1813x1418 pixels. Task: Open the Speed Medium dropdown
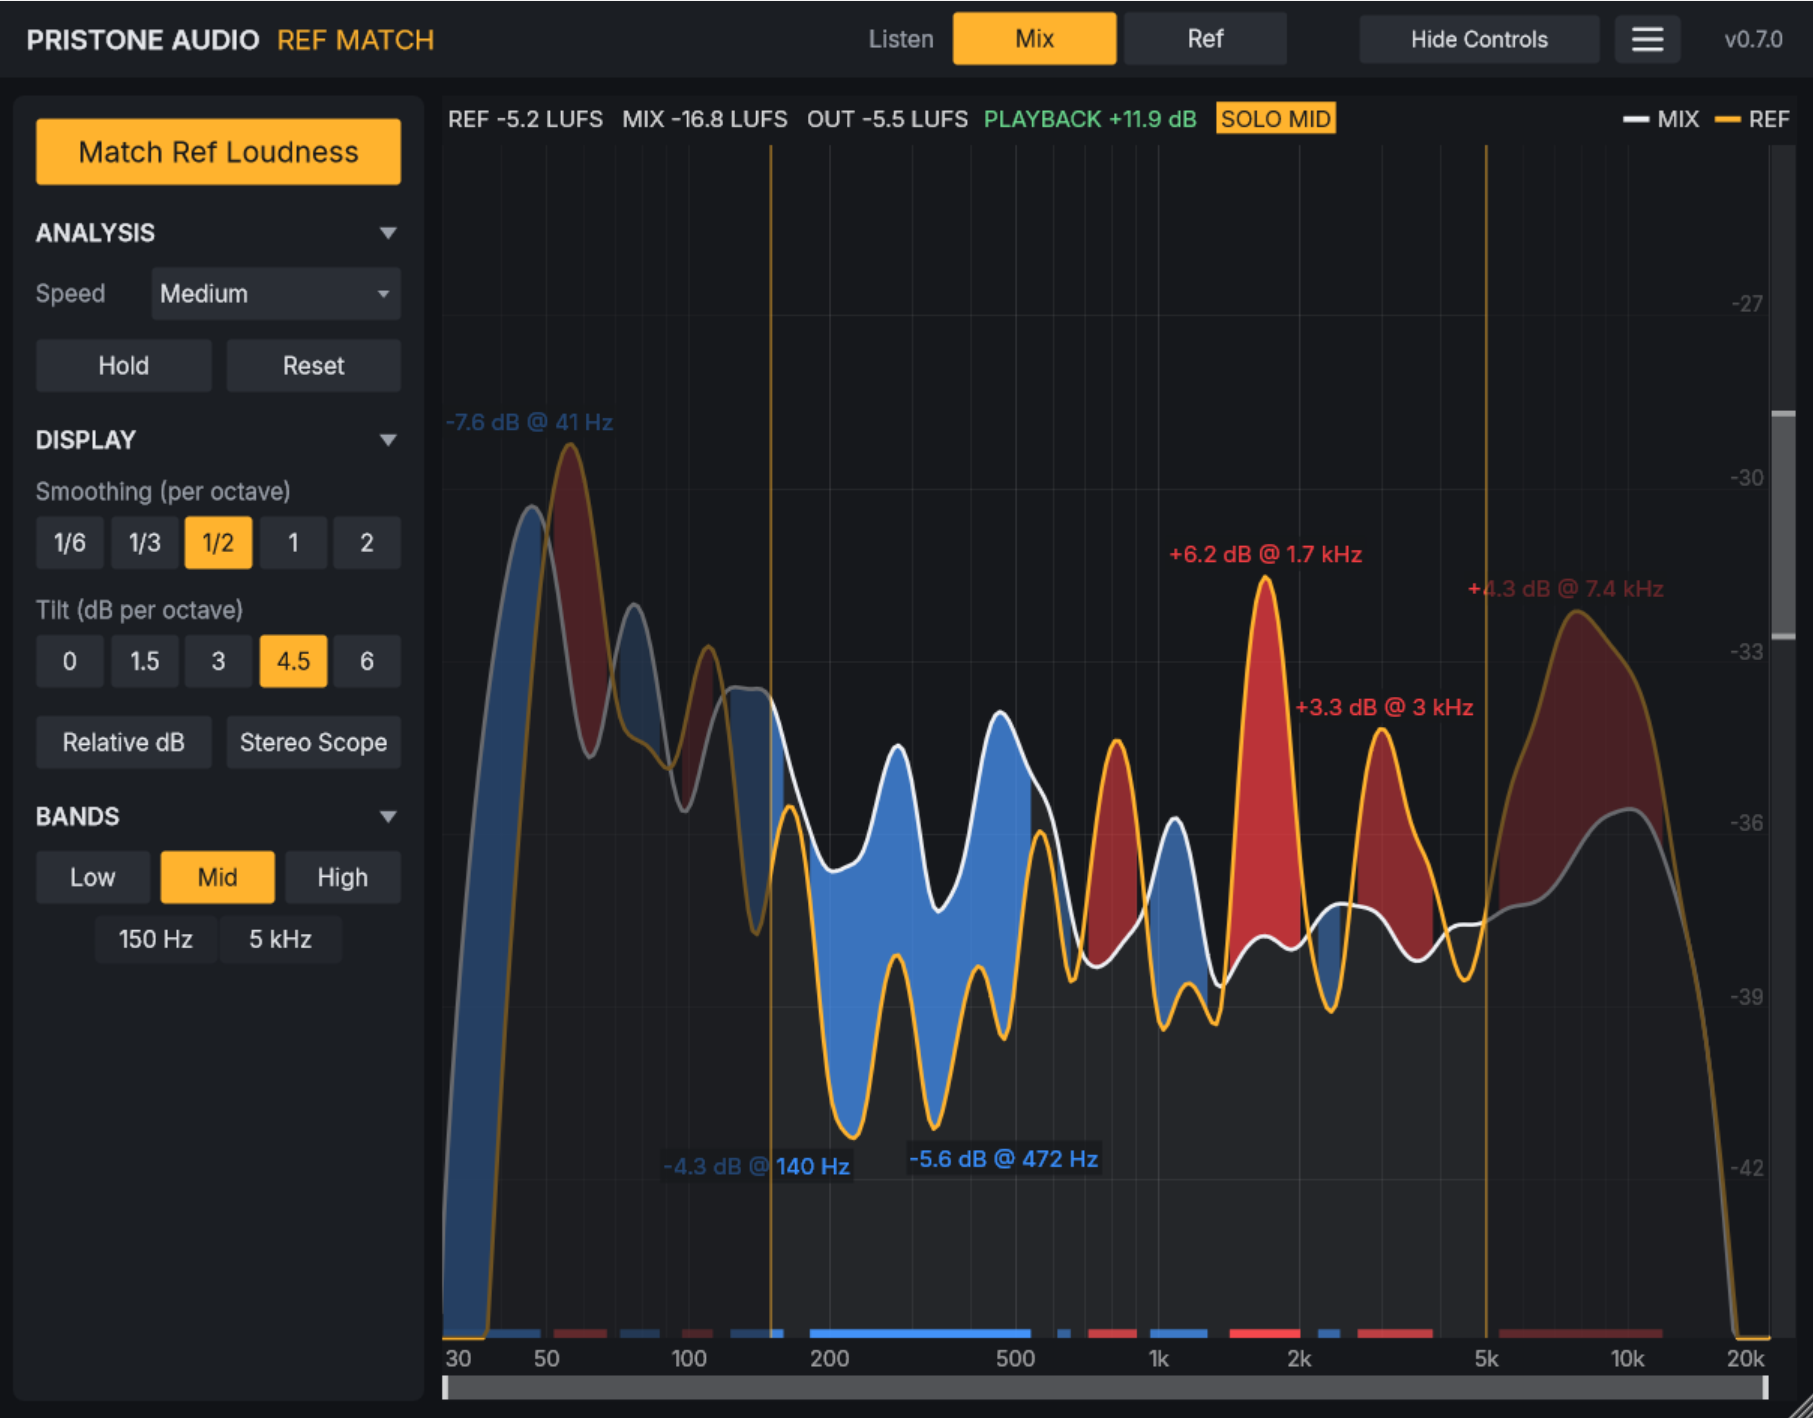(276, 293)
